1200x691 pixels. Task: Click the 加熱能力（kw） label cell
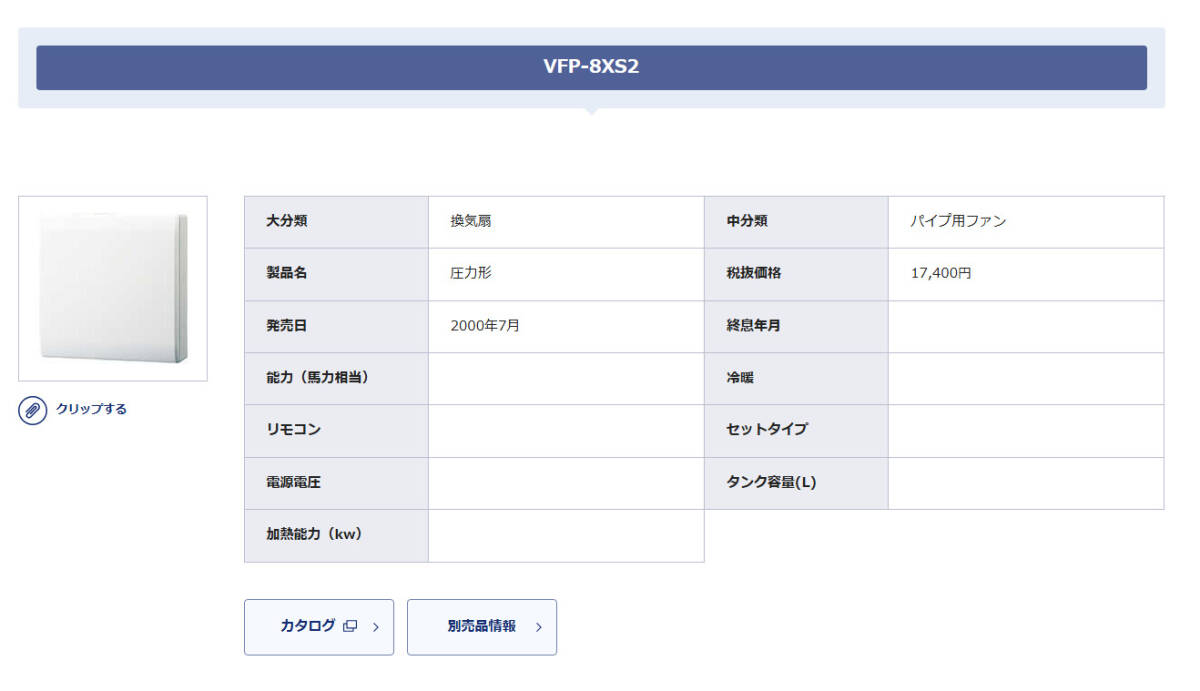click(x=314, y=535)
